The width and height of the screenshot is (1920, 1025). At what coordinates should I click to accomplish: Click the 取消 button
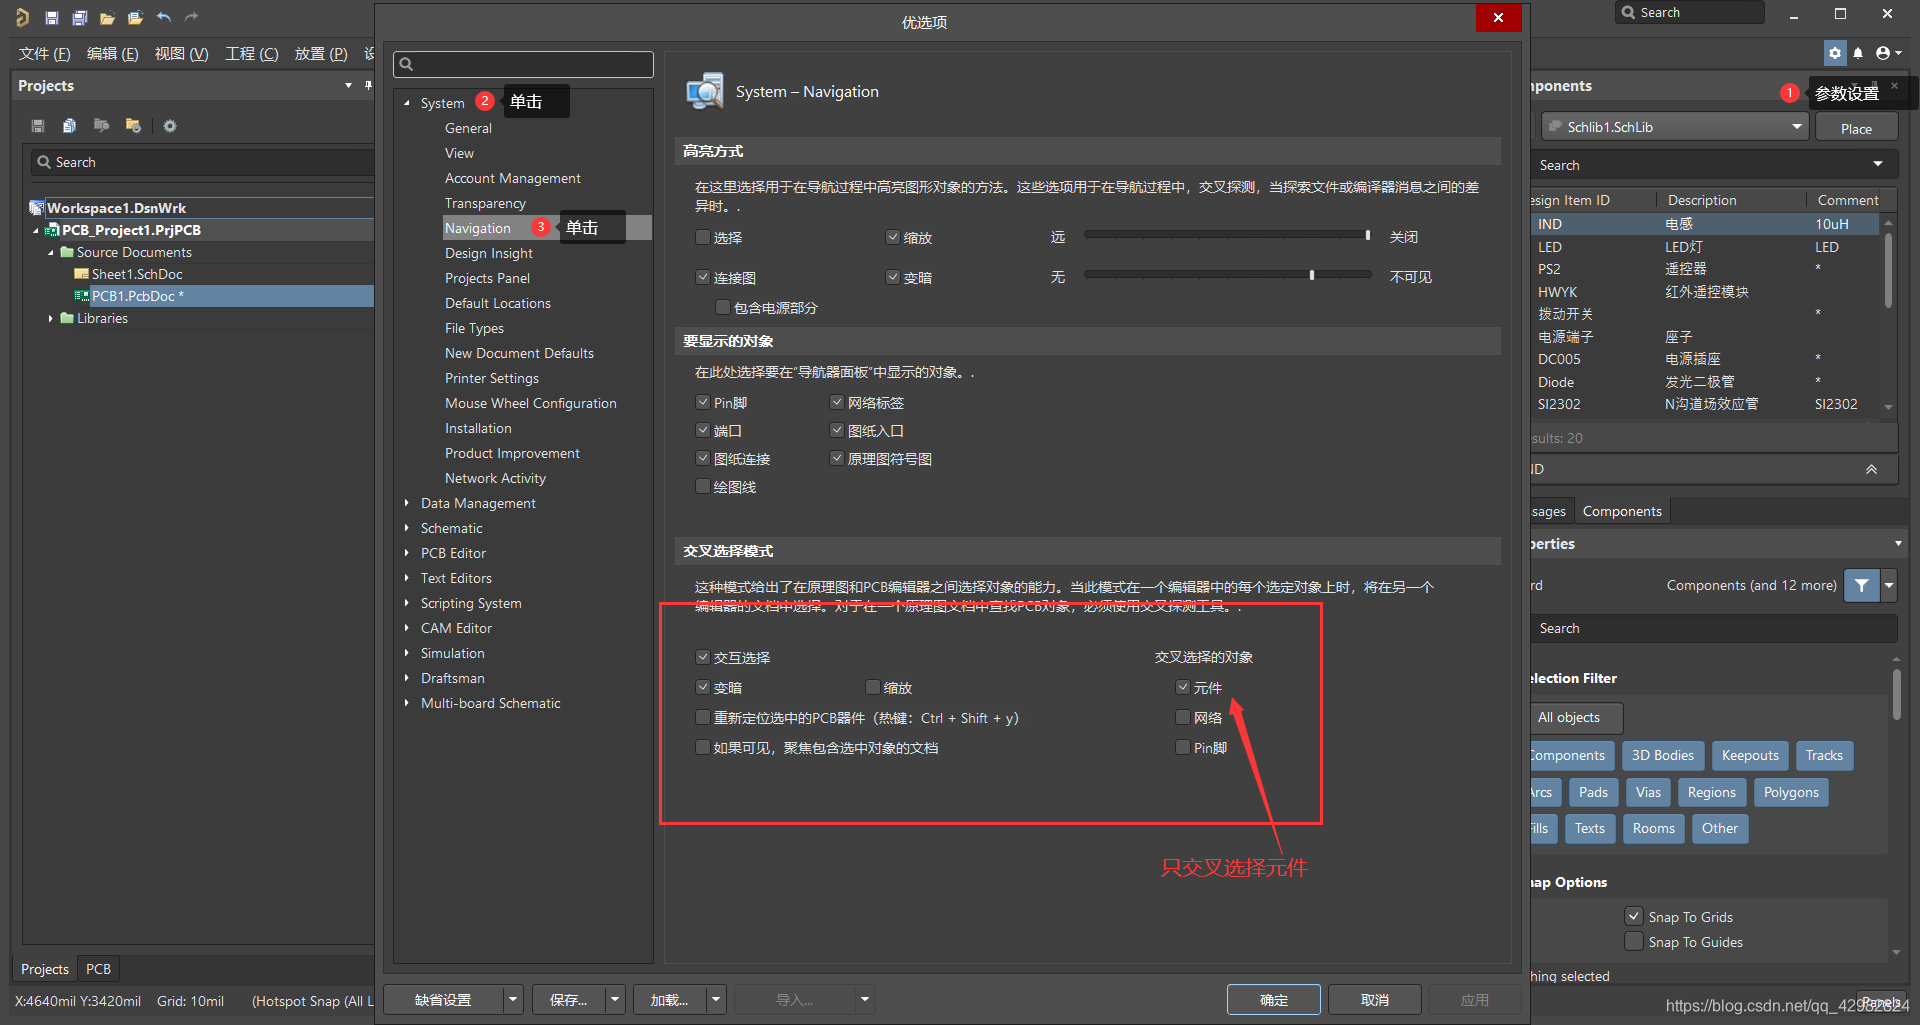tap(1375, 999)
